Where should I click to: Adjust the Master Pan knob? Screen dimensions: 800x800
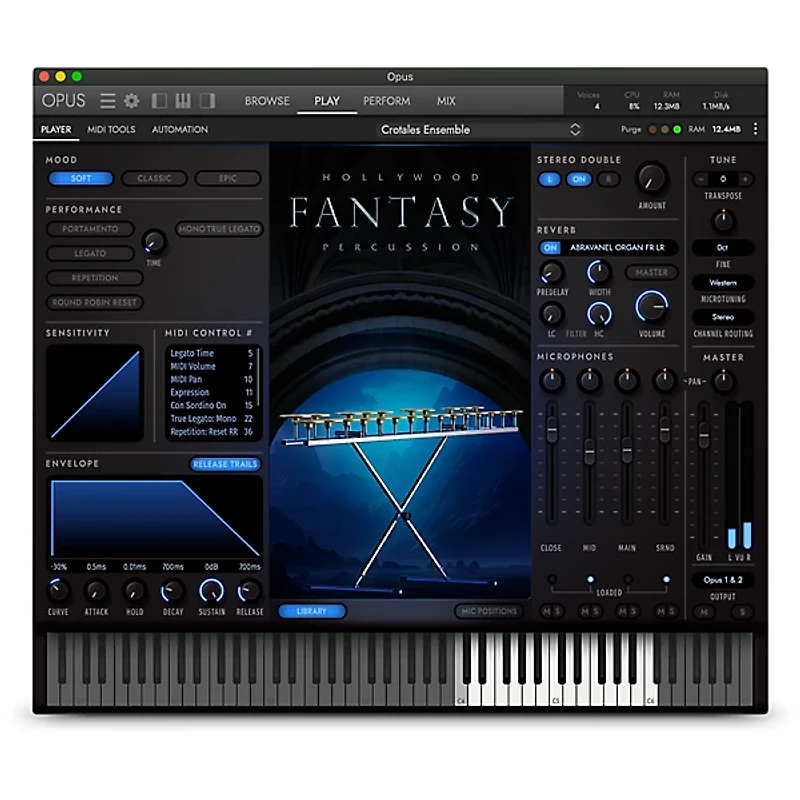pyautogui.click(x=723, y=381)
